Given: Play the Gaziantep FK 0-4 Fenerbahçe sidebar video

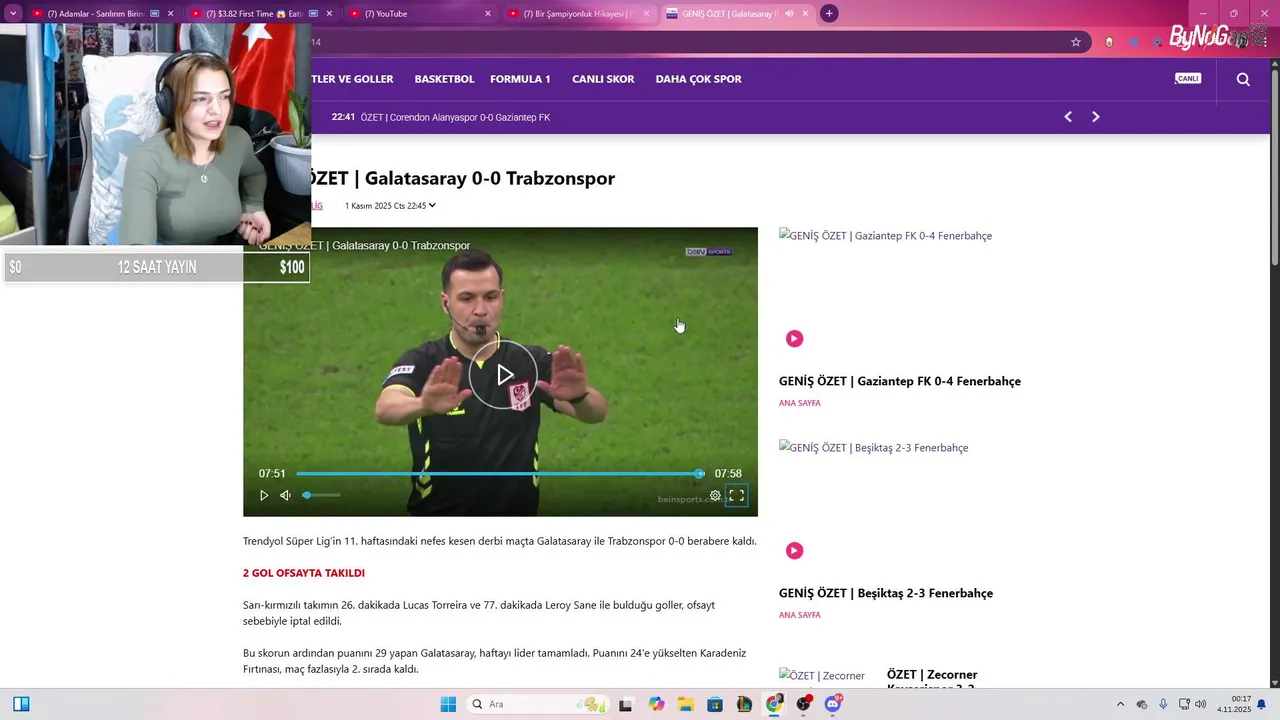Looking at the screenshot, I should point(794,338).
